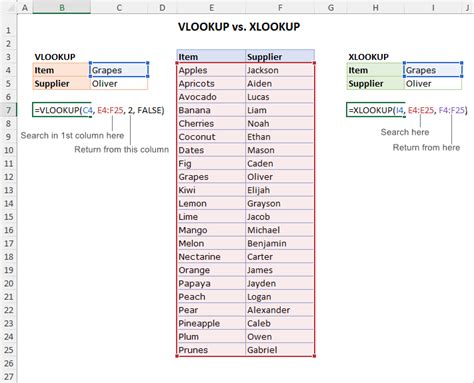Select the VLOOKUP Item input cell Grapes
This screenshot has height=383, width=474.
point(119,70)
